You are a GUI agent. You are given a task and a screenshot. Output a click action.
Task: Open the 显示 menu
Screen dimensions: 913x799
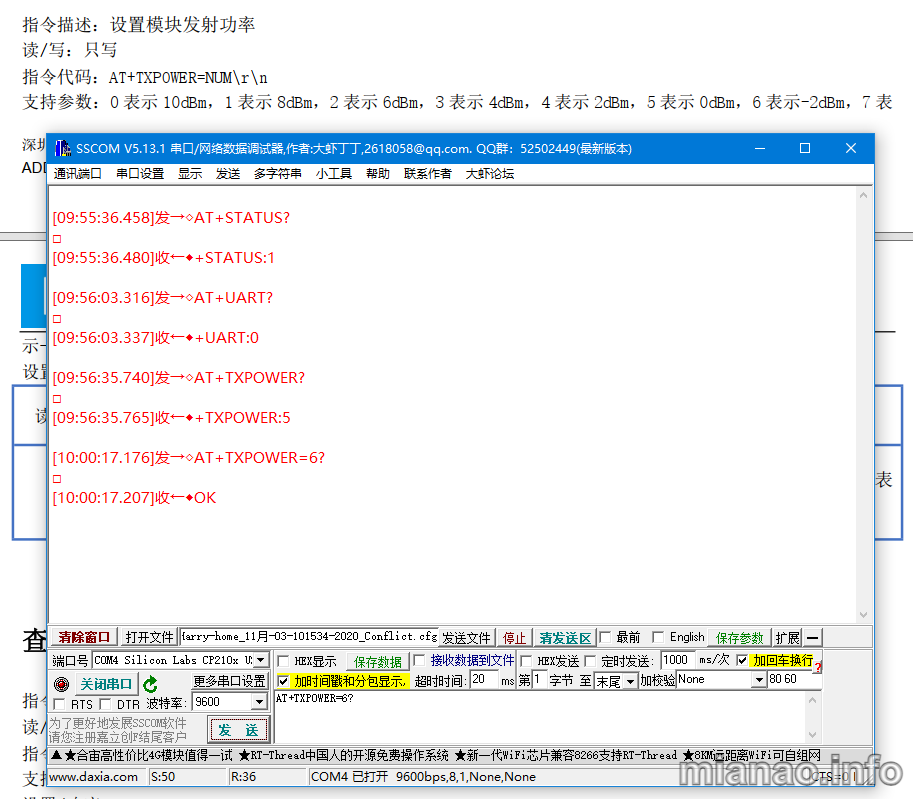(190, 174)
